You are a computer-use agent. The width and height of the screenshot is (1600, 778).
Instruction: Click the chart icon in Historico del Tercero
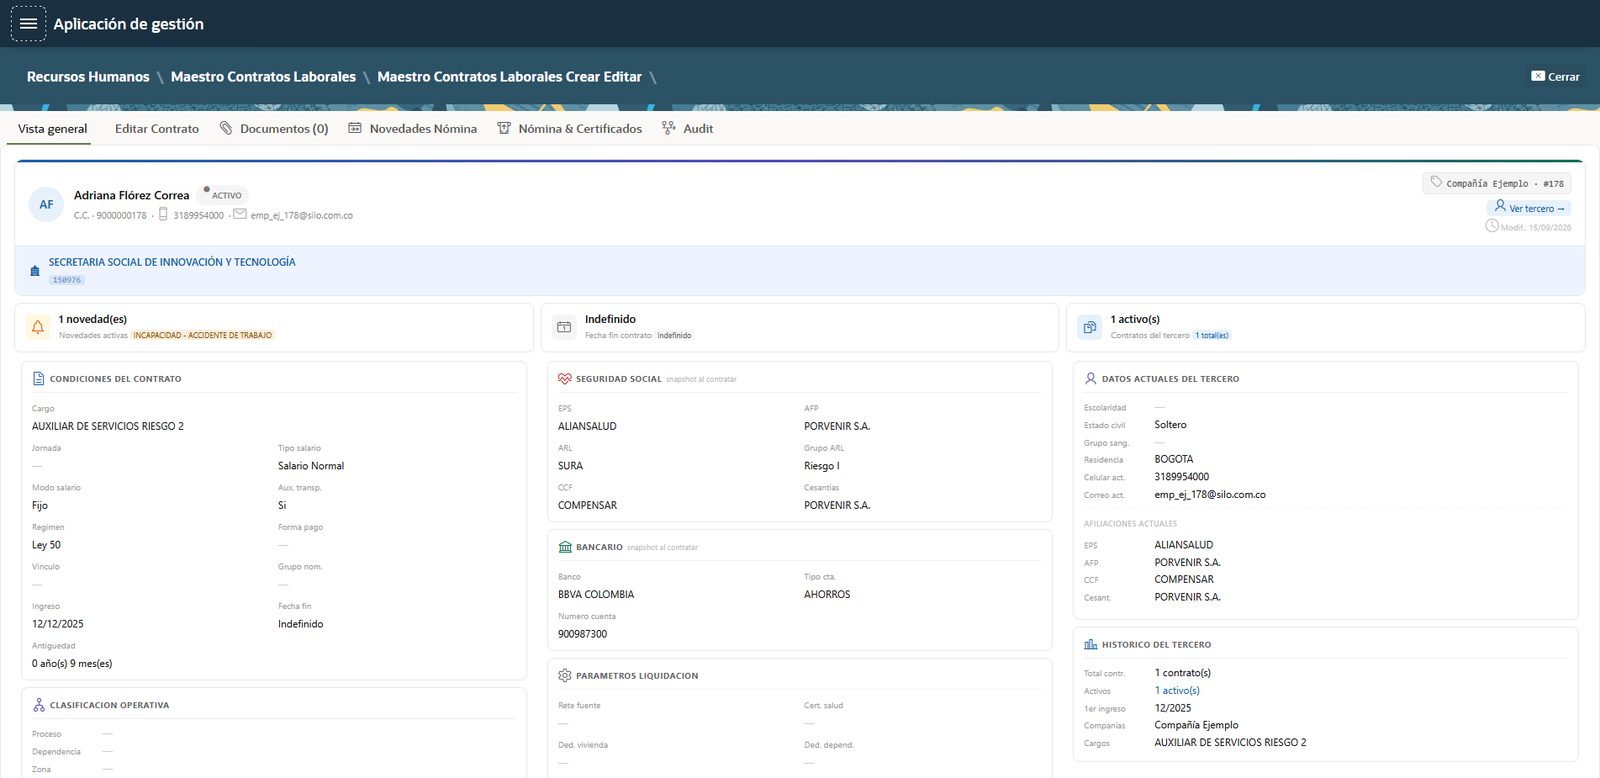(x=1091, y=645)
